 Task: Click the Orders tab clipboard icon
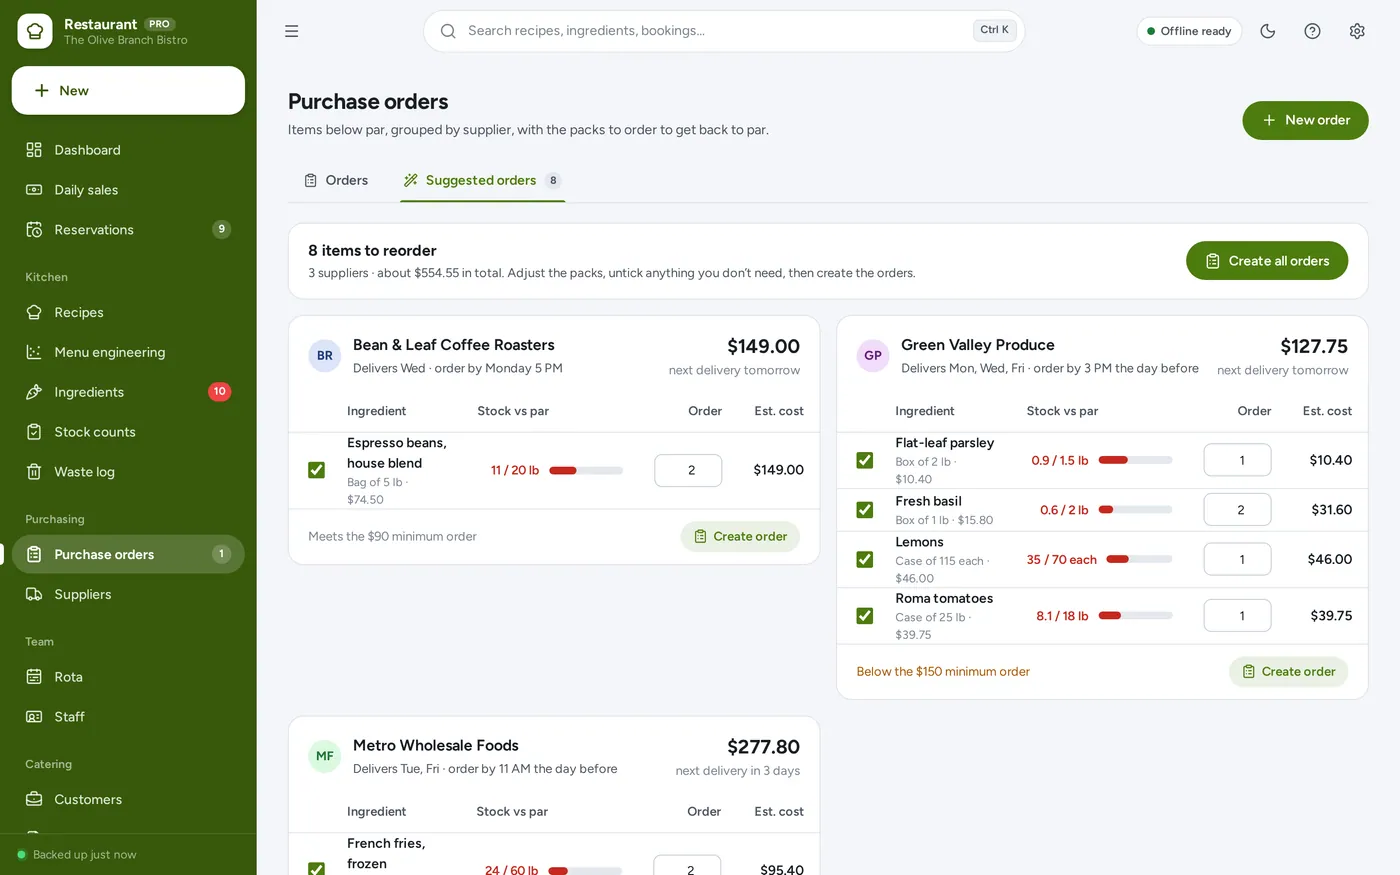click(x=311, y=180)
